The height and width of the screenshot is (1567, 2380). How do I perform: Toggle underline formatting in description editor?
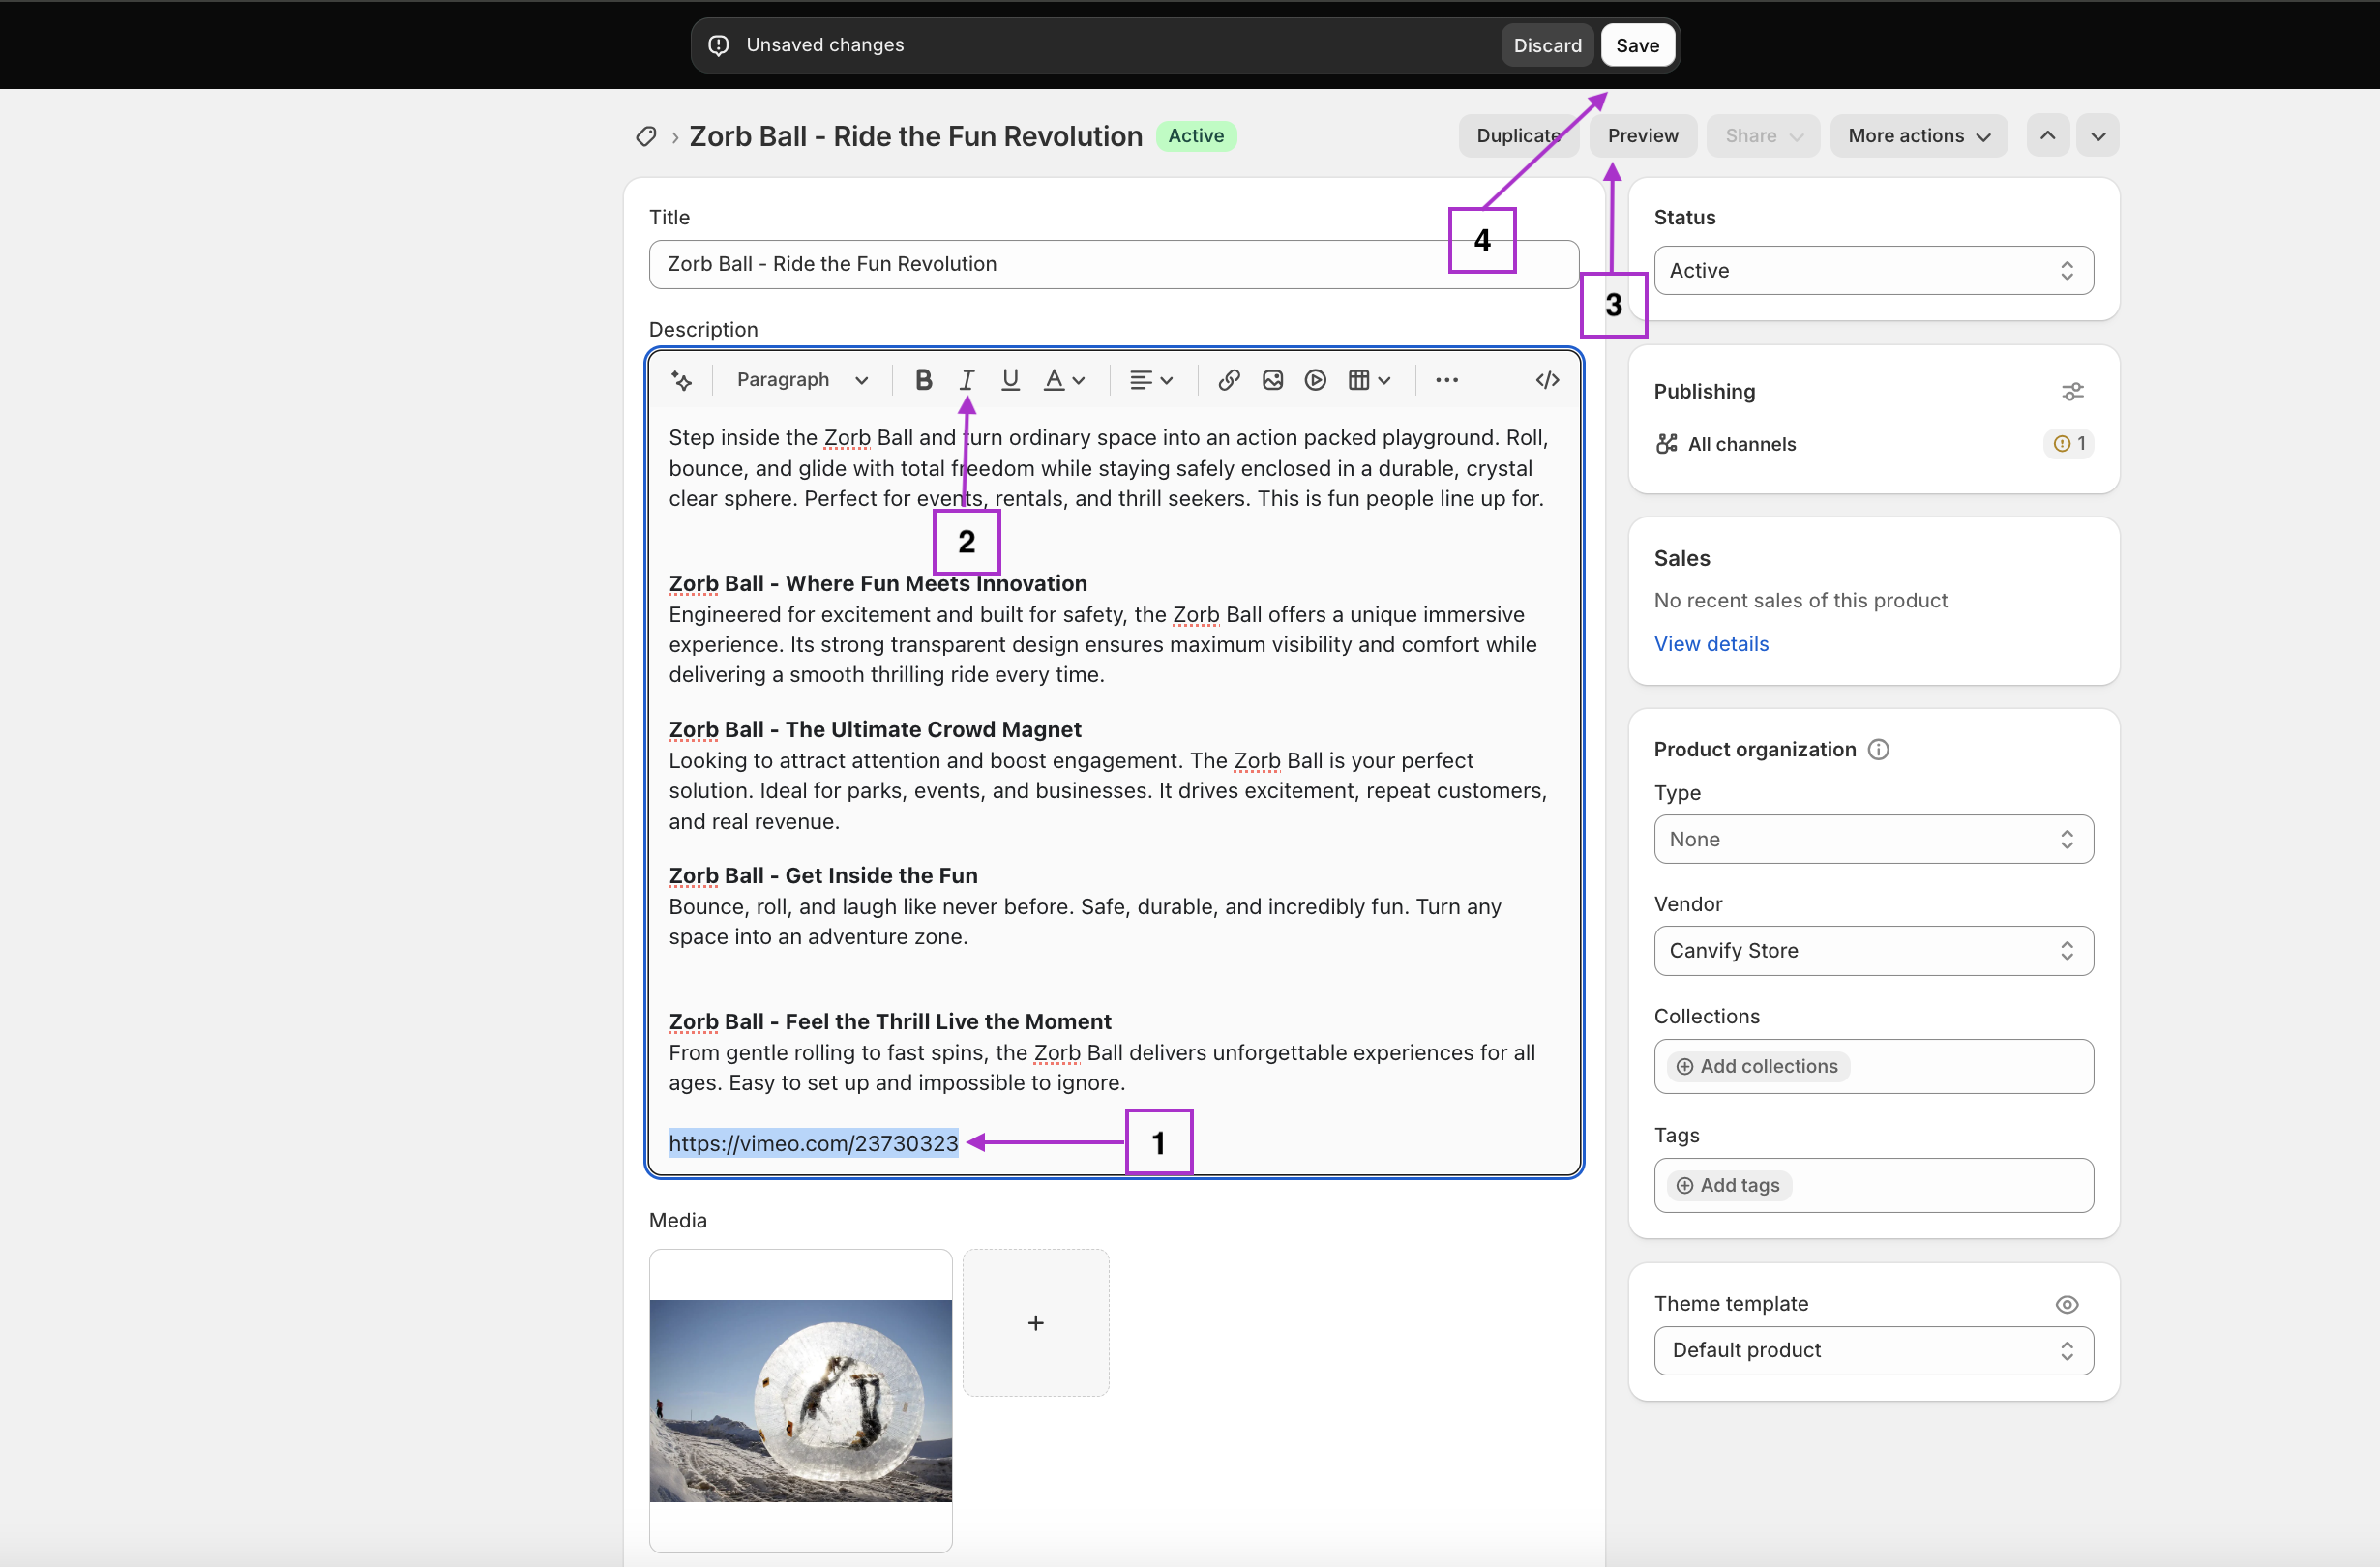1010,380
